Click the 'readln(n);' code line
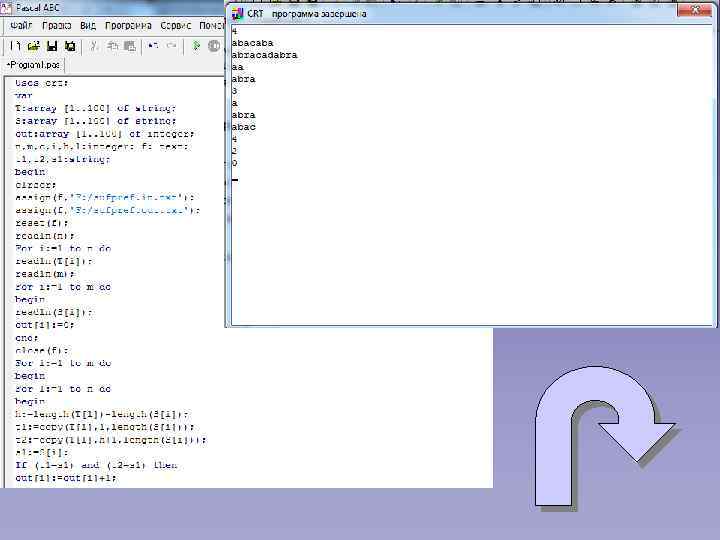This screenshot has width=720, height=540. [45, 236]
